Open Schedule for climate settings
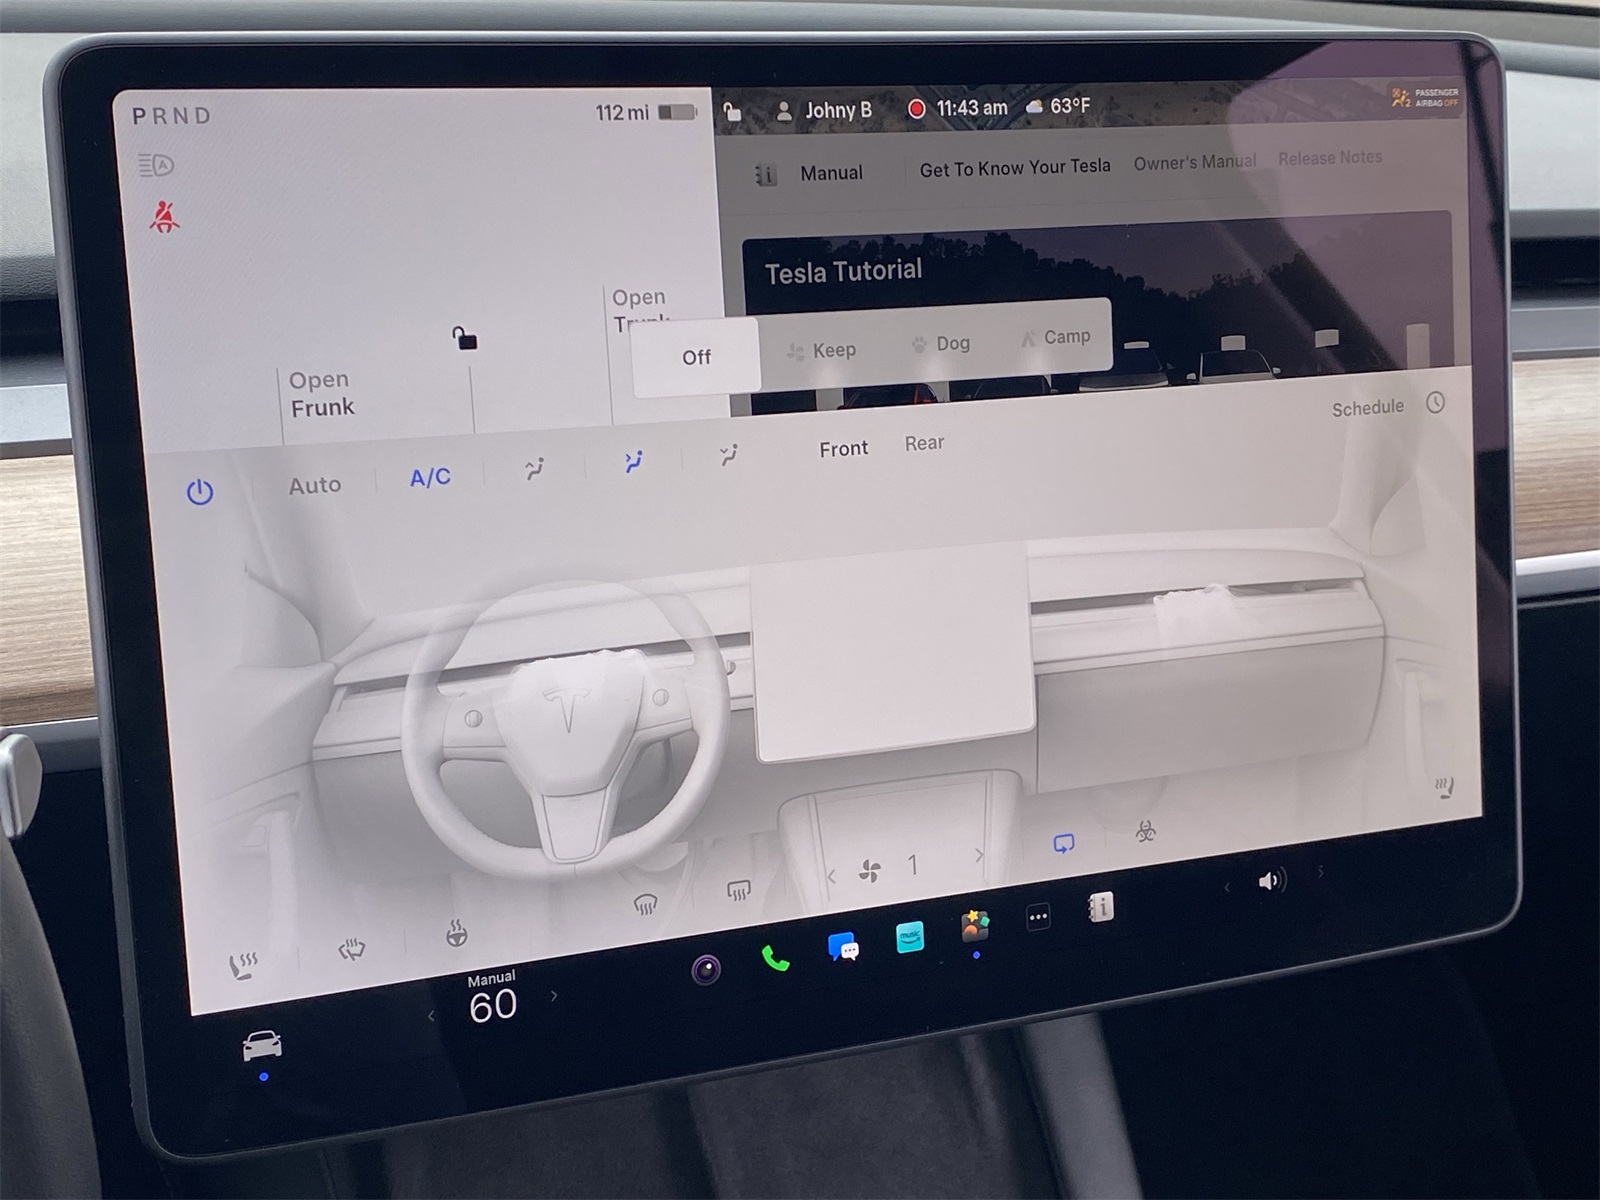The image size is (1600, 1200). 1367,406
